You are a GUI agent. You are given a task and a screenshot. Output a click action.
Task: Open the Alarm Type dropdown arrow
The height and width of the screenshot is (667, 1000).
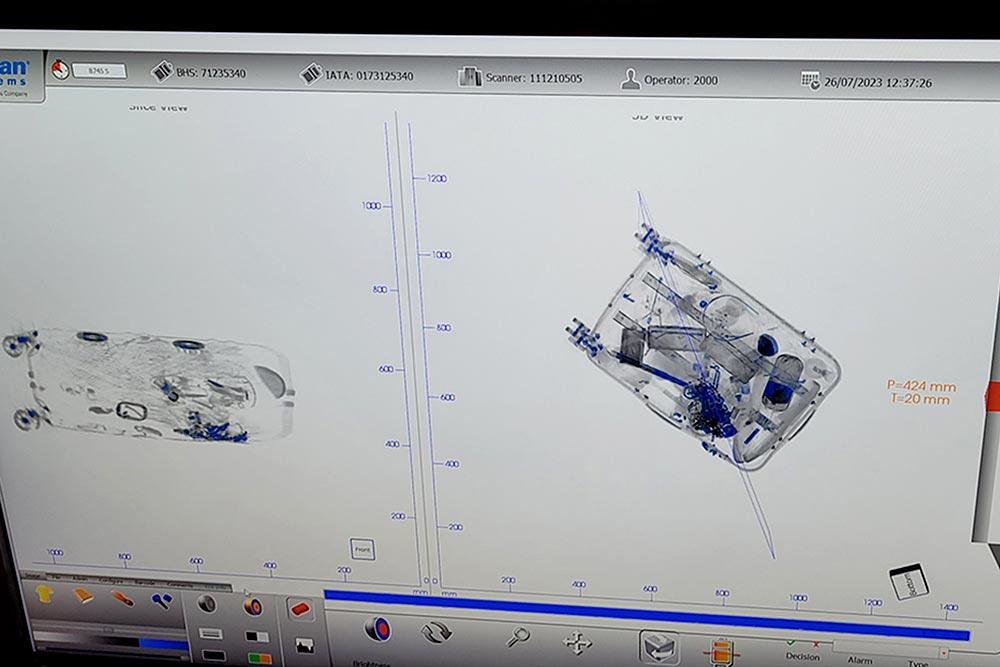tap(944, 653)
